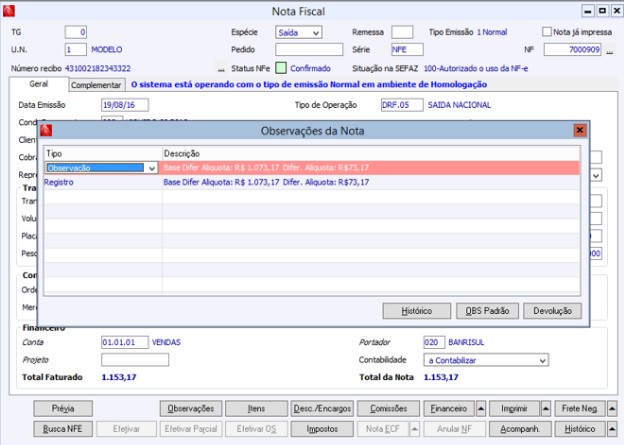624x445 pixels.
Task: Close the Observações da Nota dialog
Action: click(579, 130)
